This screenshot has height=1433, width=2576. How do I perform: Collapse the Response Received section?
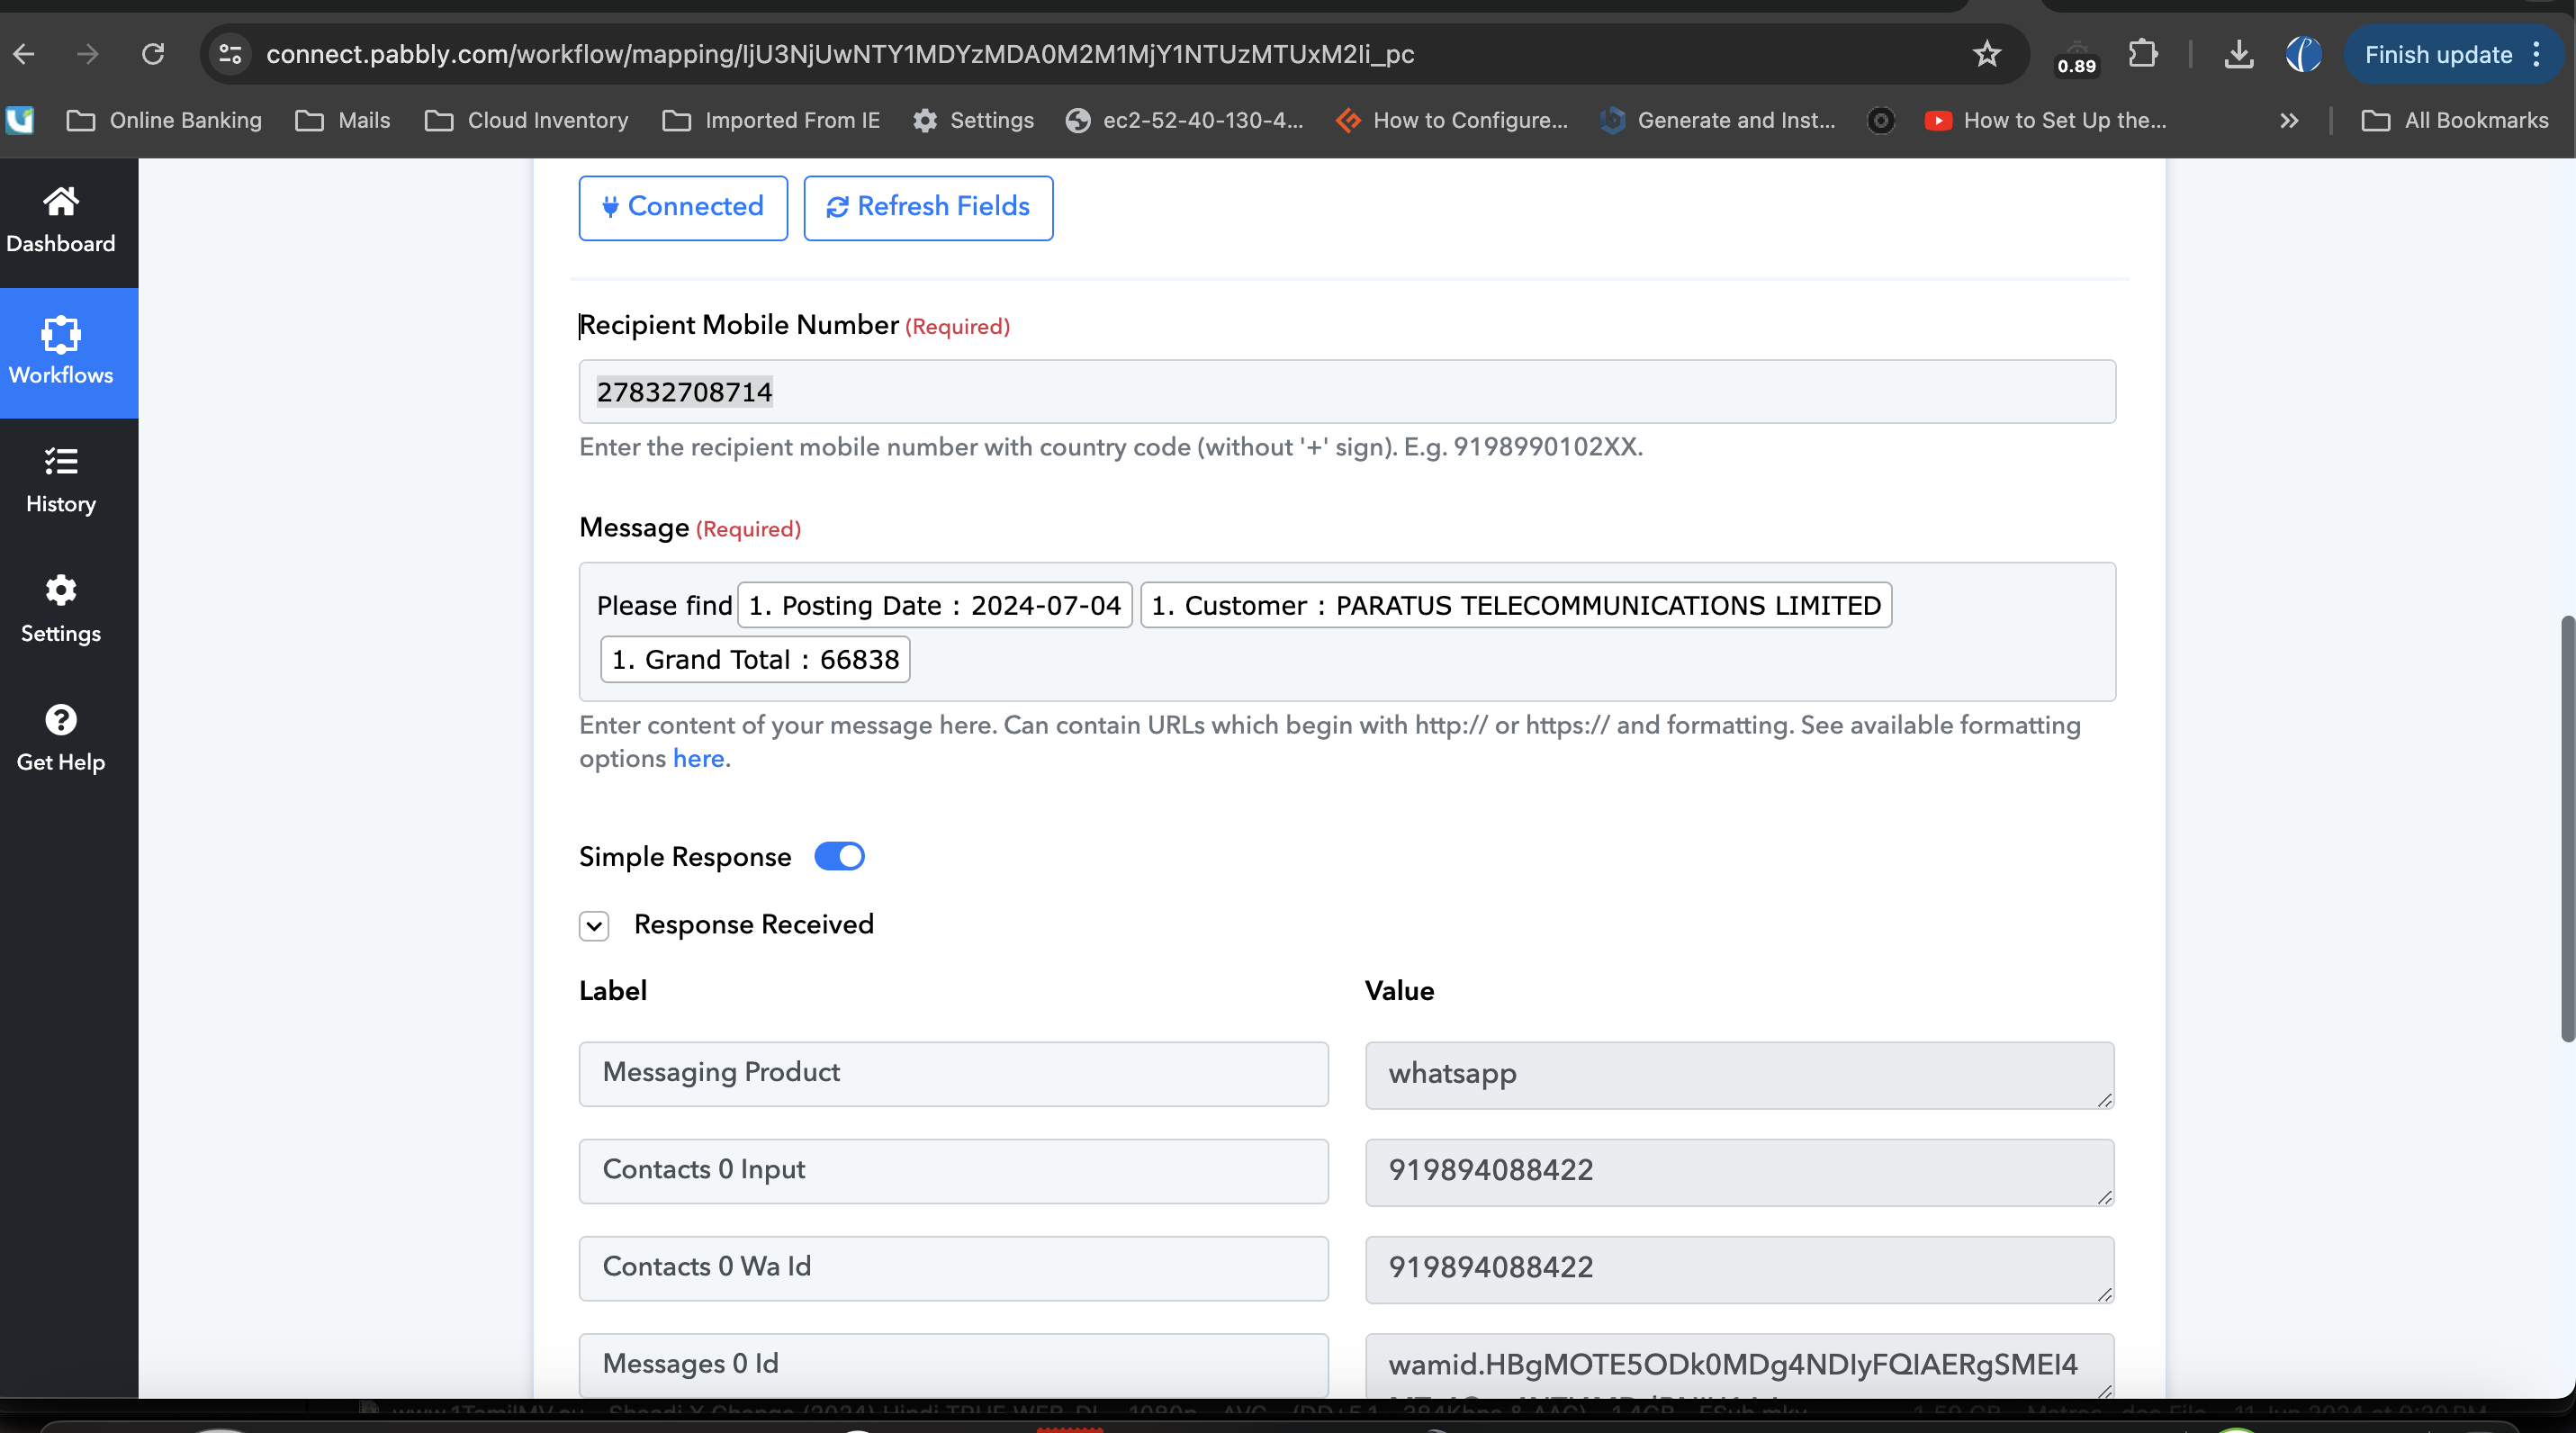click(594, 925)
